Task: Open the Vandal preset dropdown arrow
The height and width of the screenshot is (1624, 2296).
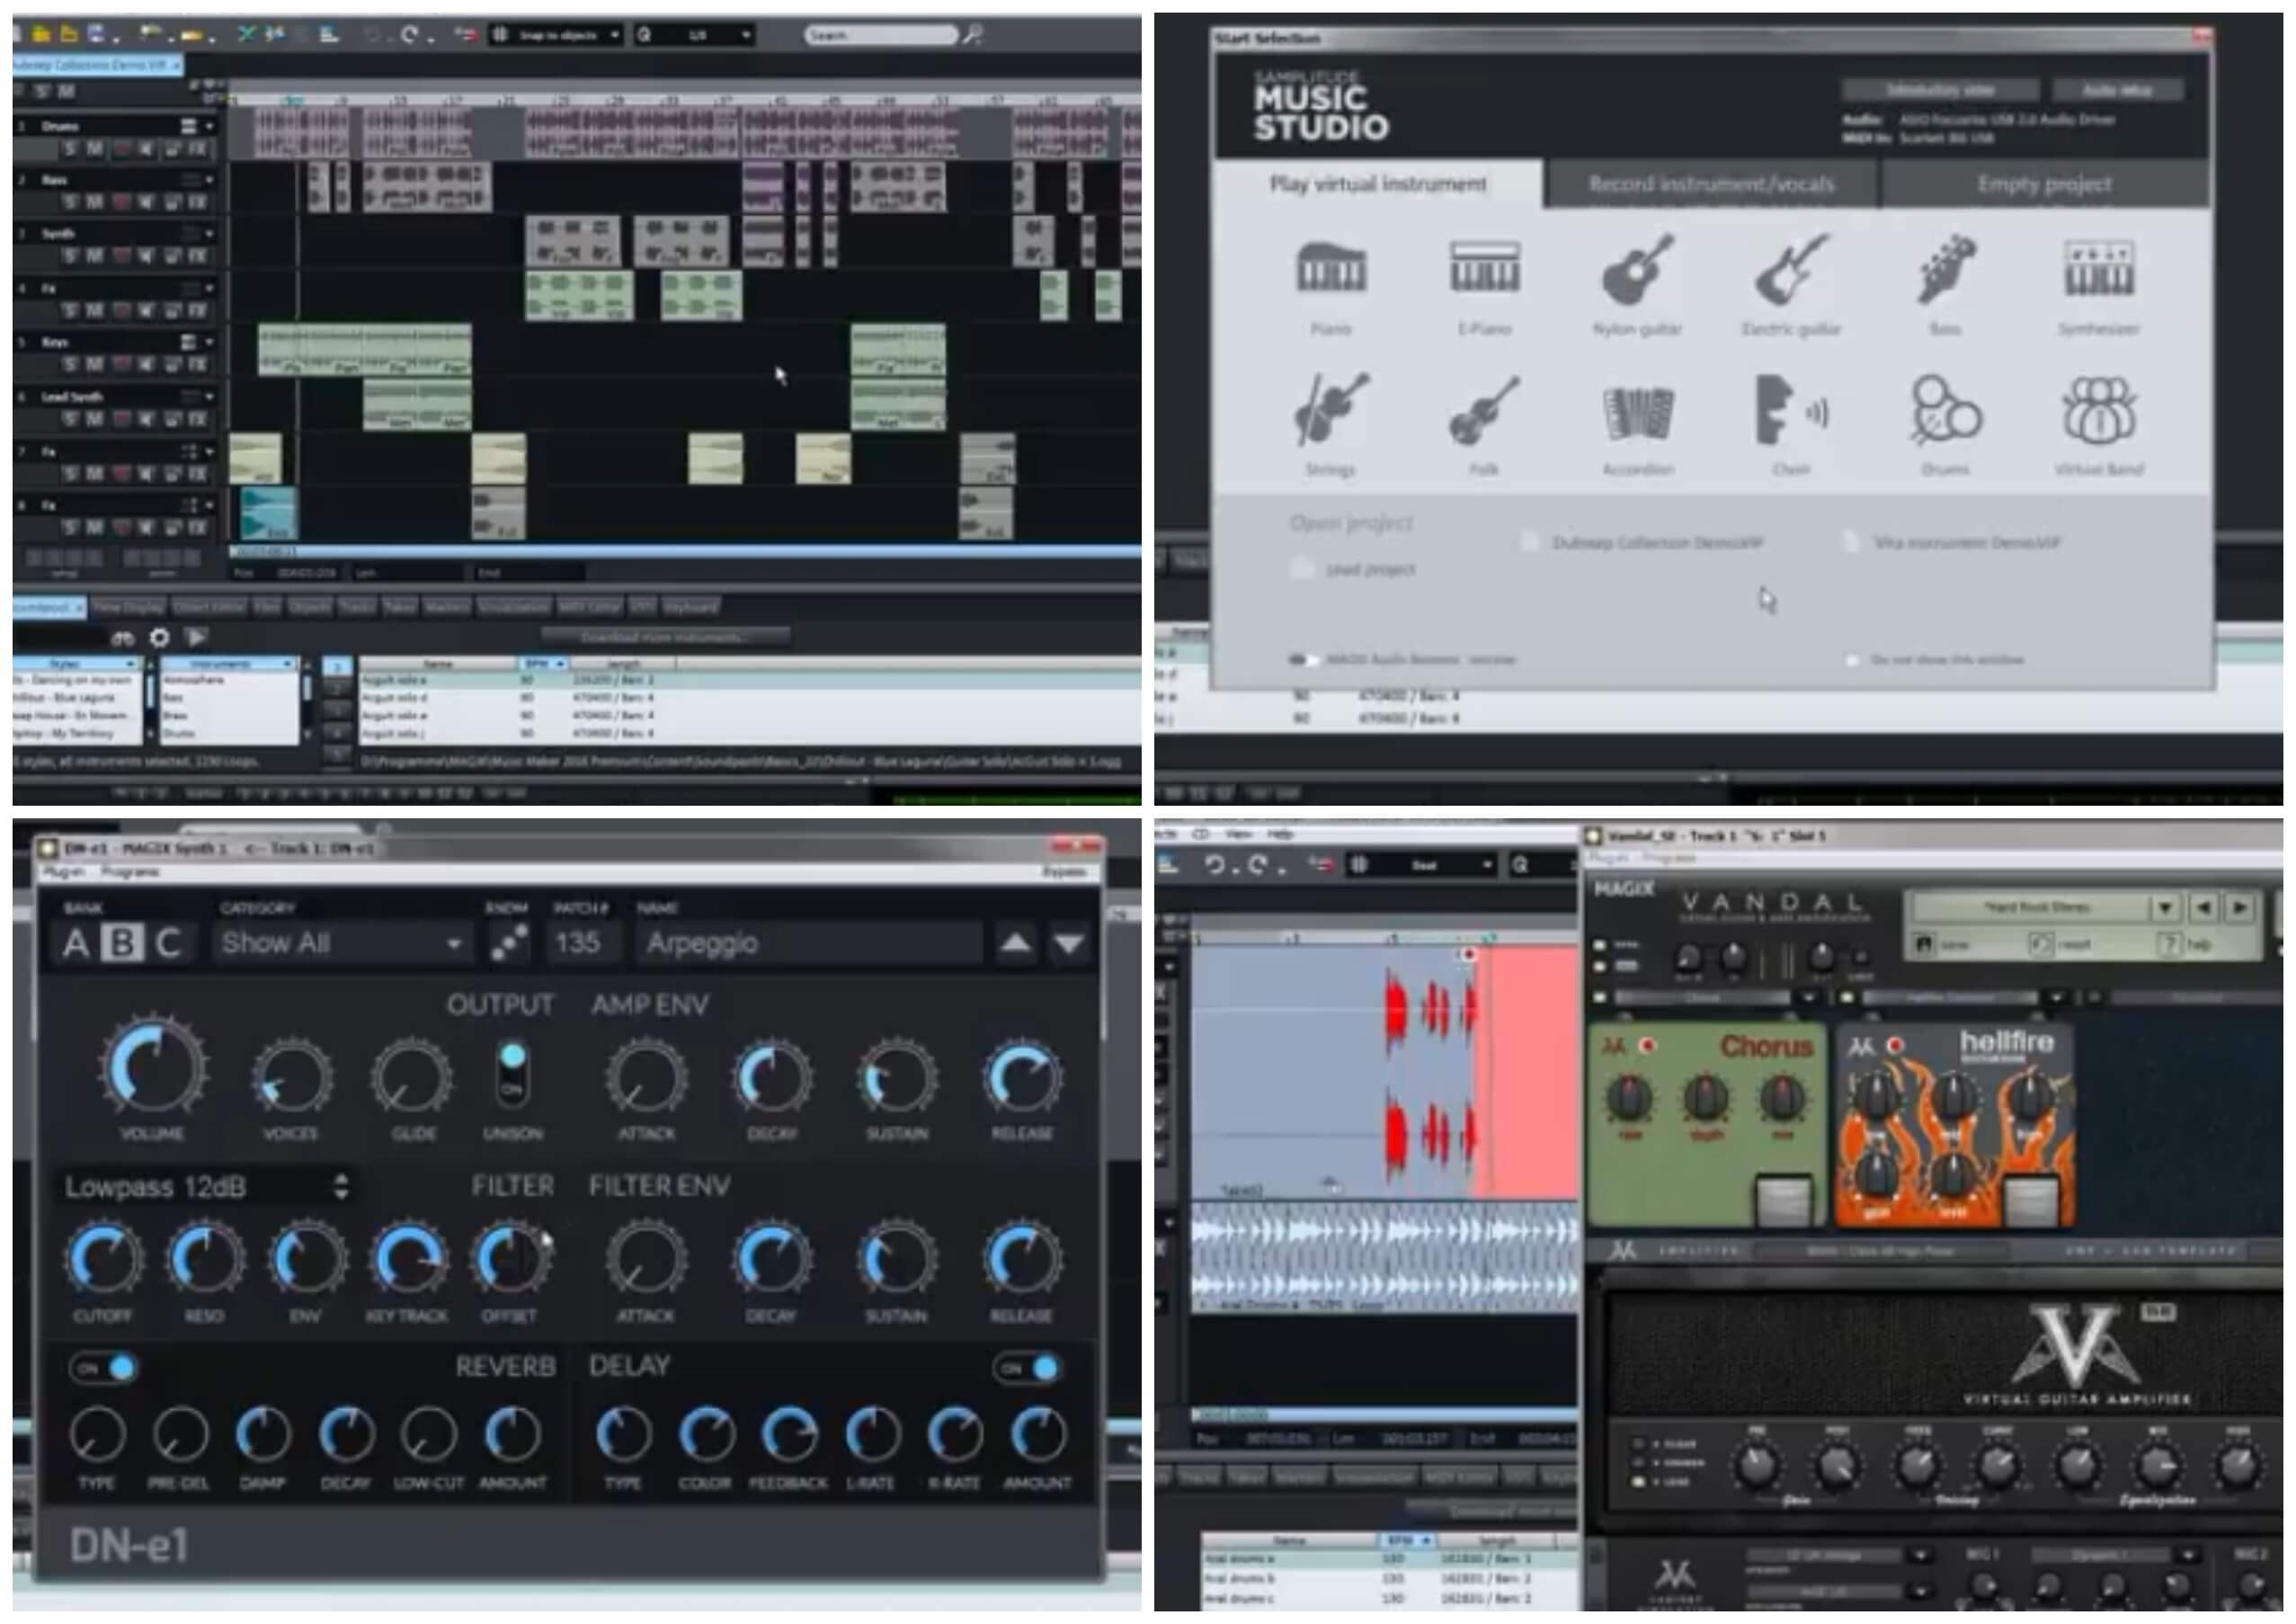Action: click(x=2165, y=907)
